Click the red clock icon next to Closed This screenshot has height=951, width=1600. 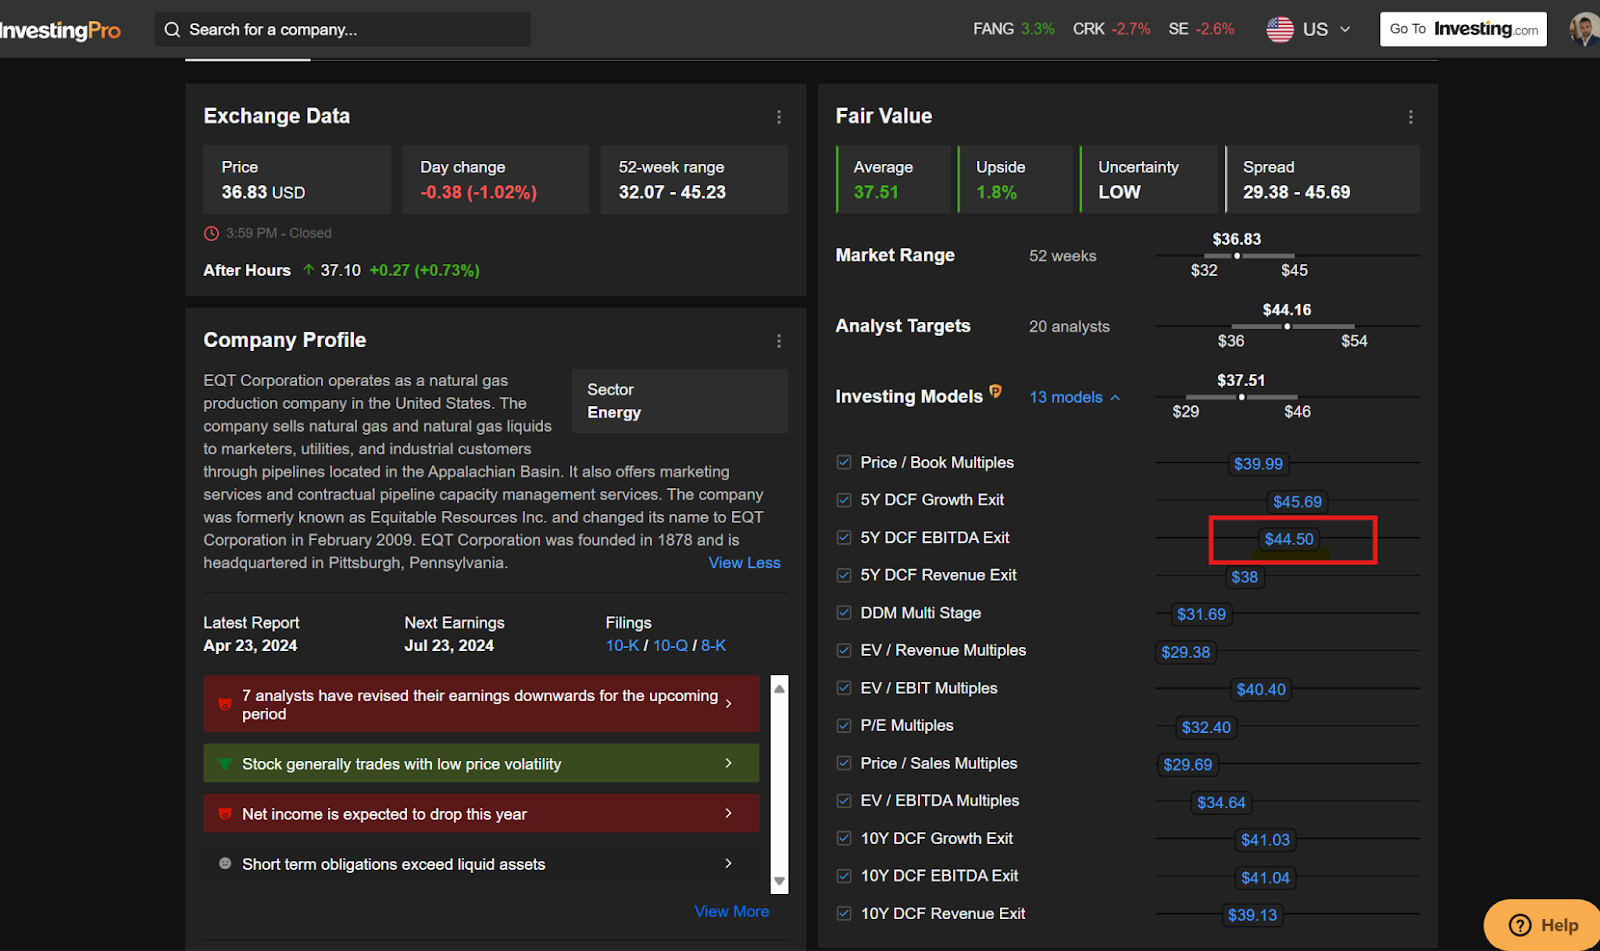(211, 233)
